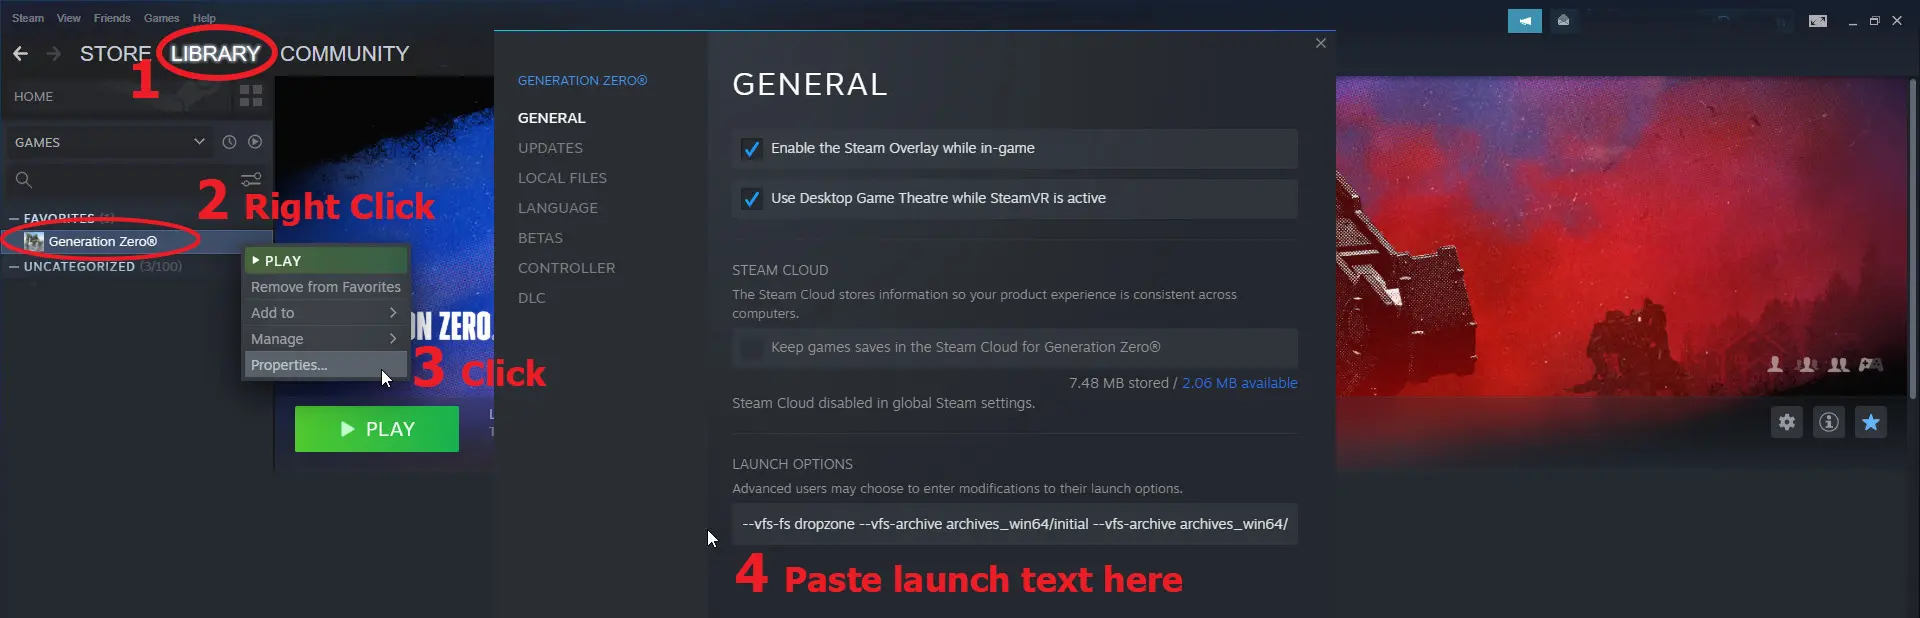Select the DLC section
The image size is (1920, 618).
[532, 298]
